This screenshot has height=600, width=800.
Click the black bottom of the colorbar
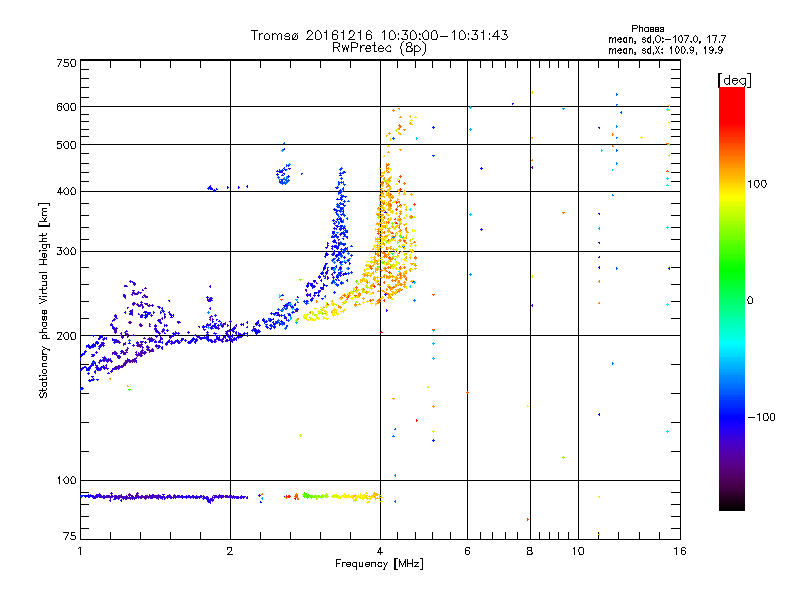[732, 503]
